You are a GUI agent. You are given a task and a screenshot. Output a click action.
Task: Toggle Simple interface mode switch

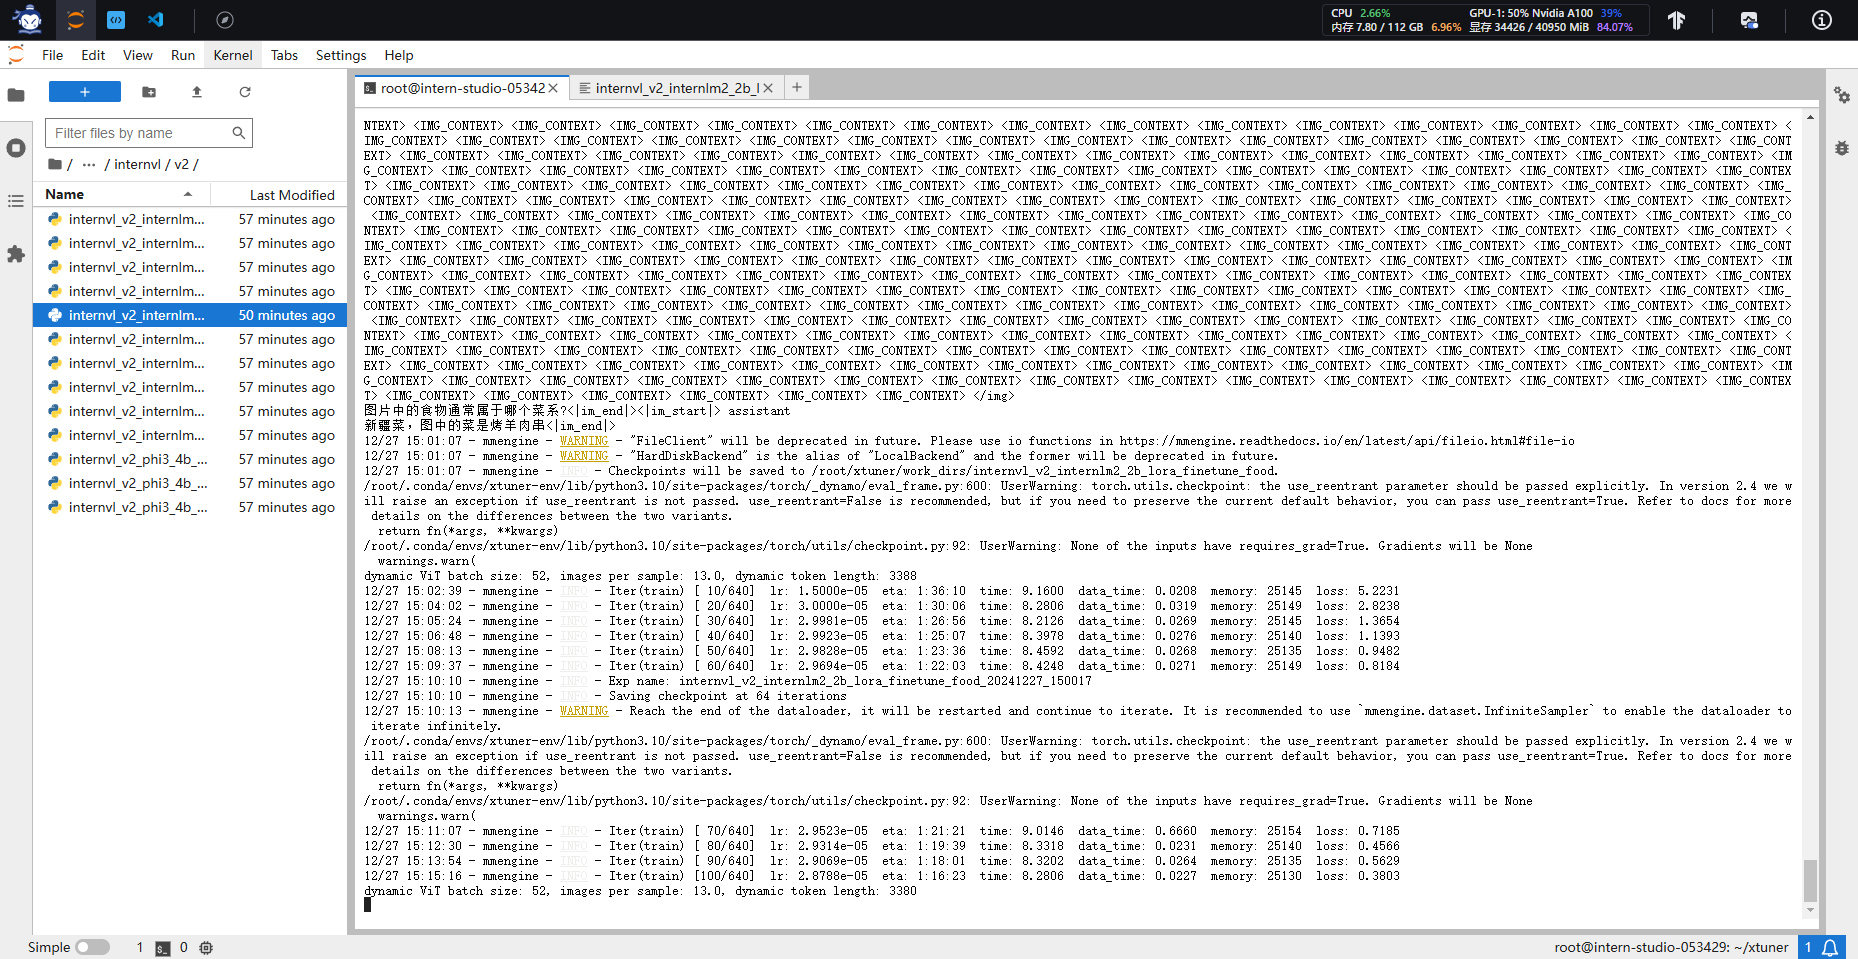[92, 947]
